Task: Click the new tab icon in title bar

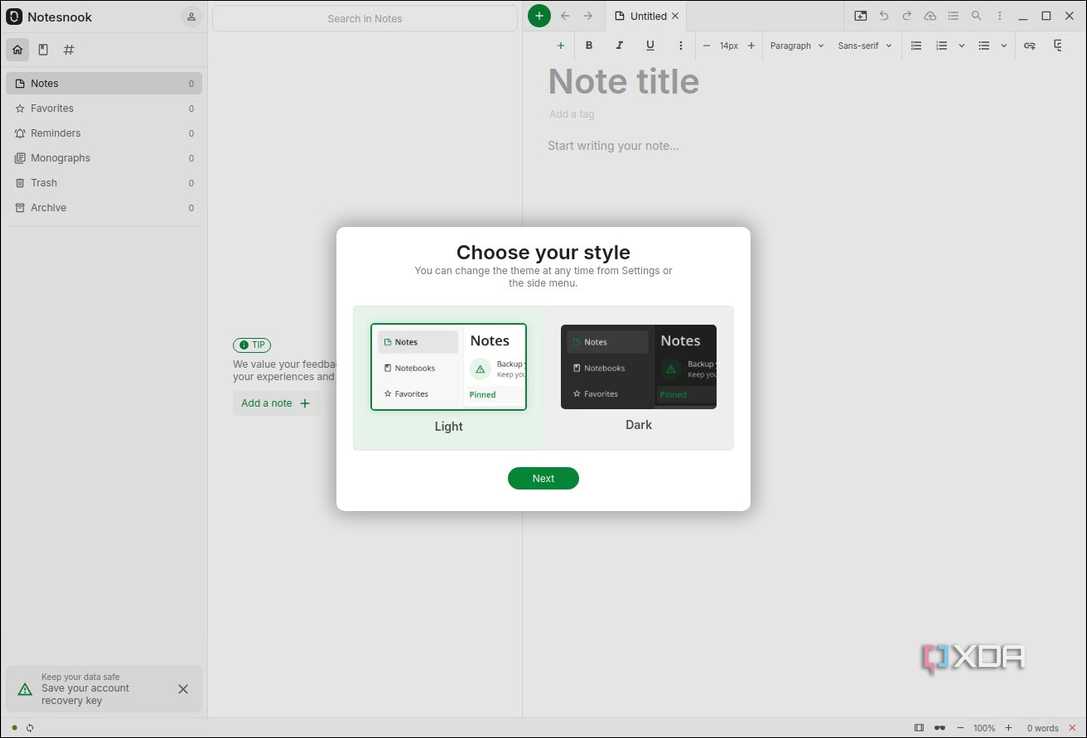Action: coord(860,16)
